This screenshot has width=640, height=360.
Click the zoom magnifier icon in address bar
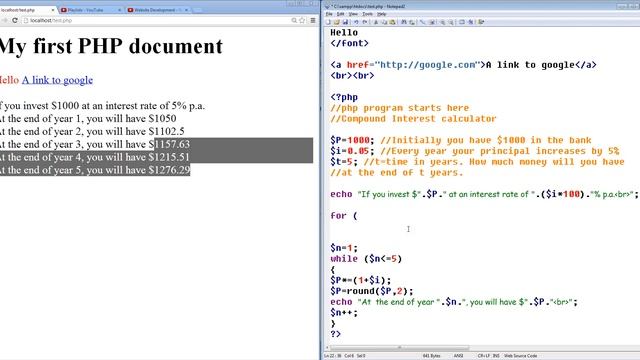click(x=294, y=20)
